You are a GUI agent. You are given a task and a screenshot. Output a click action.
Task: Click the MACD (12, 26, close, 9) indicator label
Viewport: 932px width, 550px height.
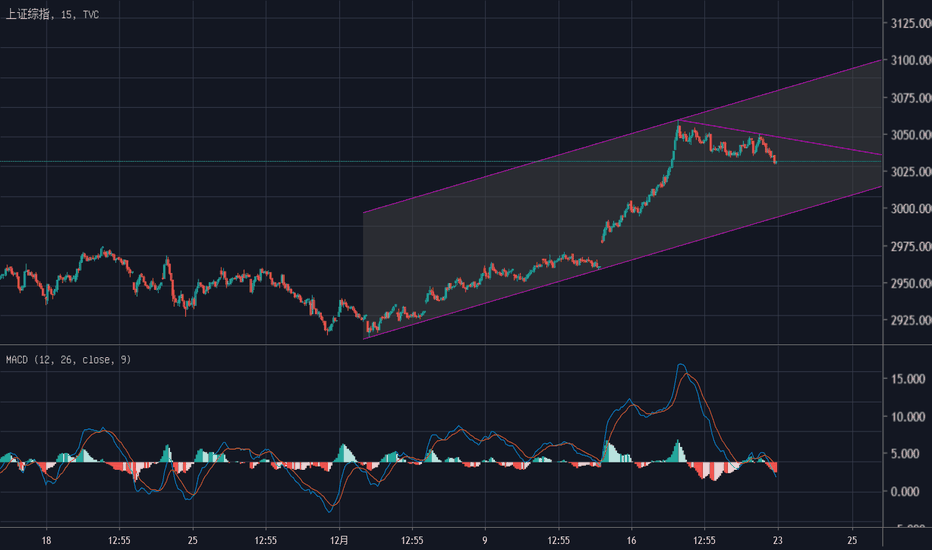point(68,360)
